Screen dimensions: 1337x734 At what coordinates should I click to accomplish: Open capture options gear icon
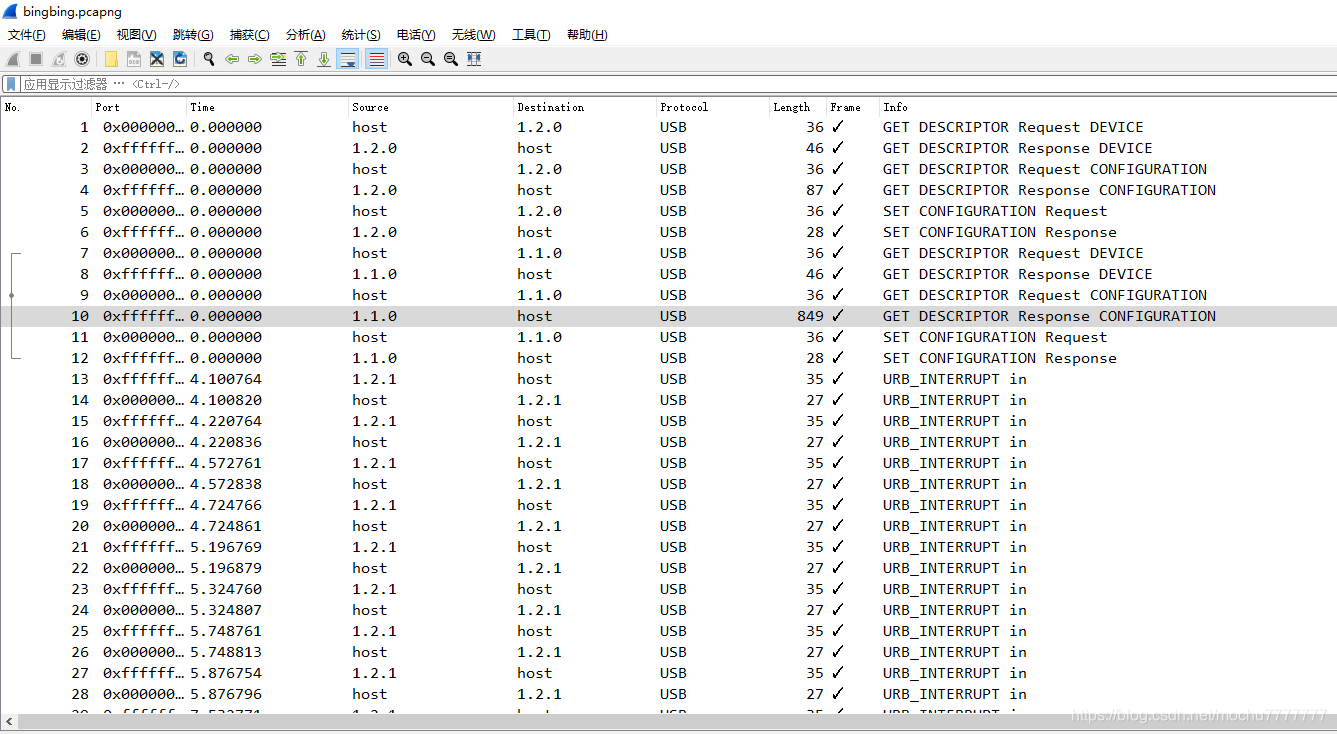coord(82,59)
